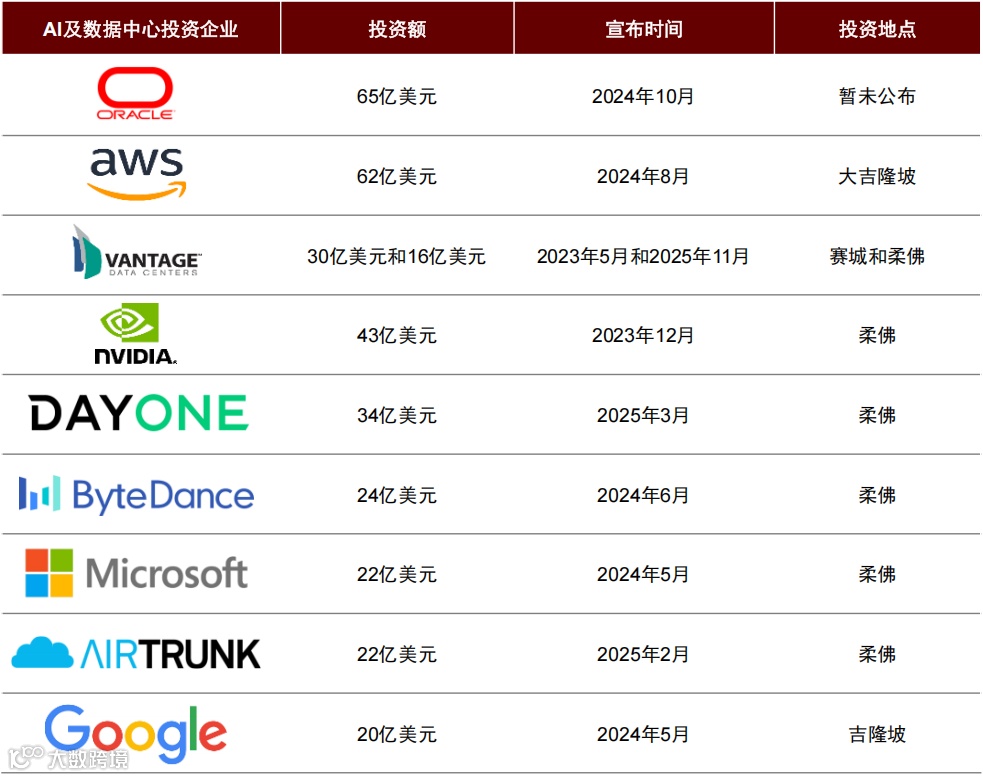Image resolution: width=983 pixels, height=777 pixels.
Task: Click the 2025年3月 date cell
Action: click(643, 415)
